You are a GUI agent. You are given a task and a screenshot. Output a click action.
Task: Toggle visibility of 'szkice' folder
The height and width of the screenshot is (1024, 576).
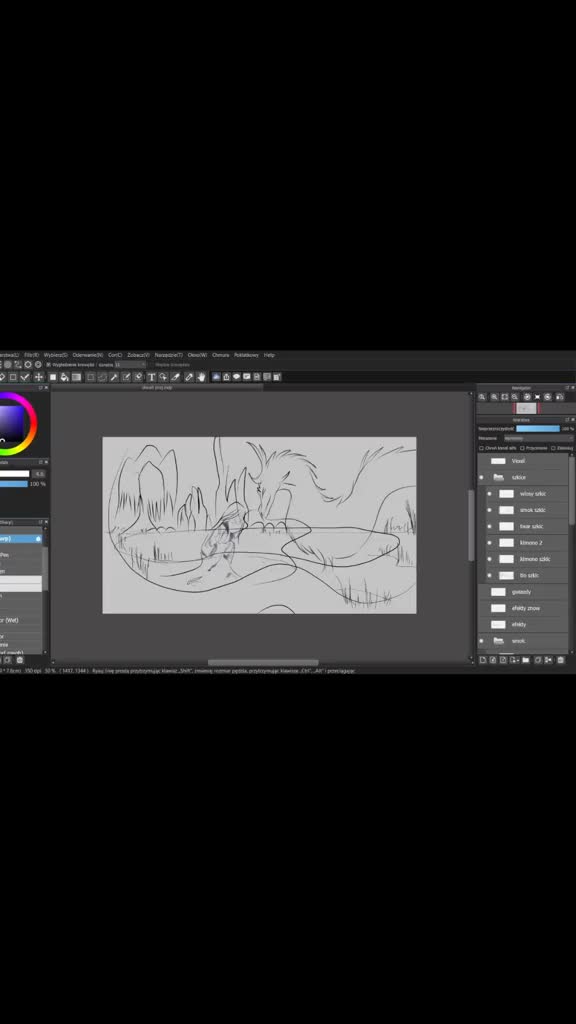point(481,477)
